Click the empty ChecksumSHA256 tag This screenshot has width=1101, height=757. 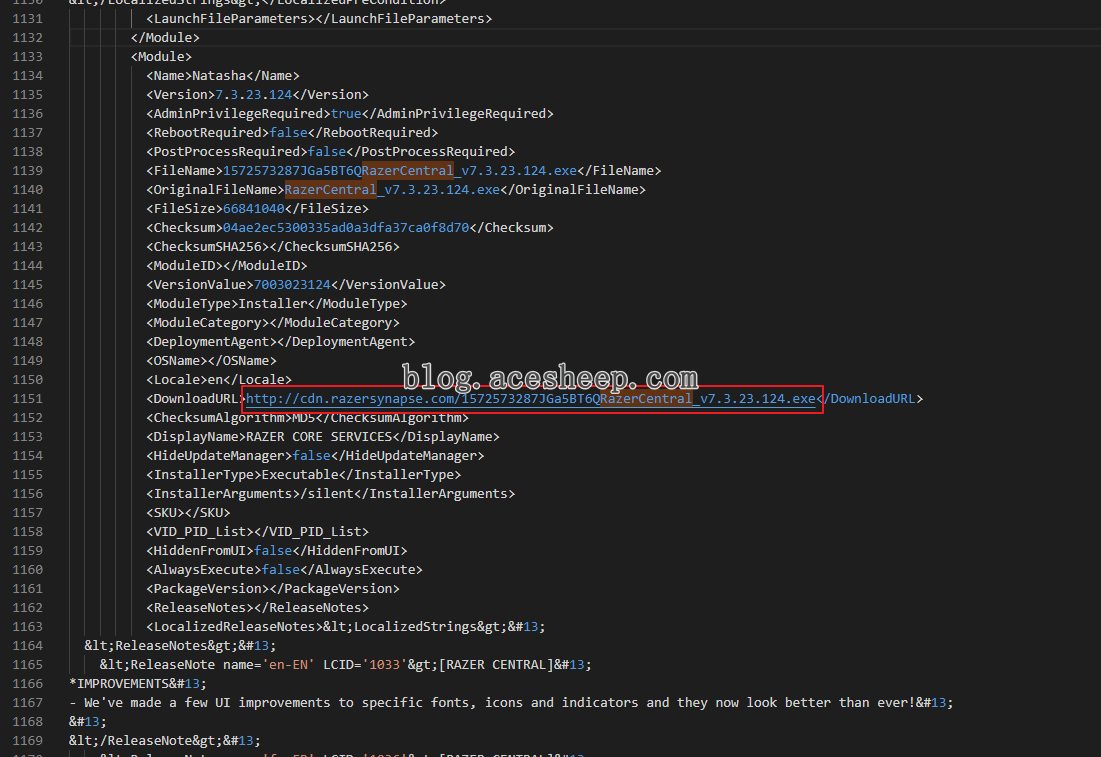(x=272, y=246)
